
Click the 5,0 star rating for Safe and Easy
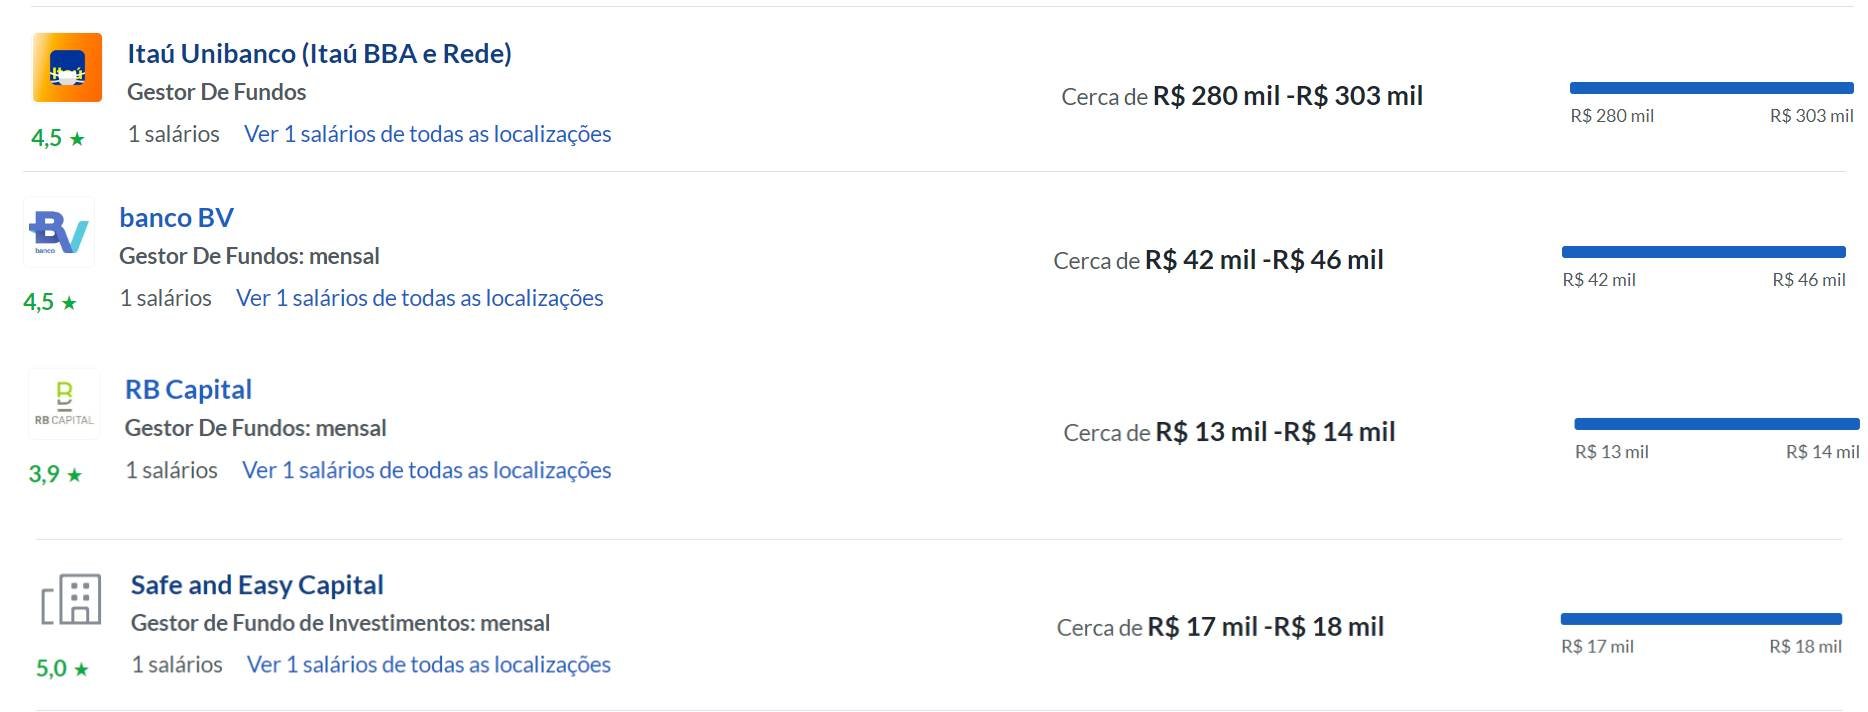coord(62,668)
